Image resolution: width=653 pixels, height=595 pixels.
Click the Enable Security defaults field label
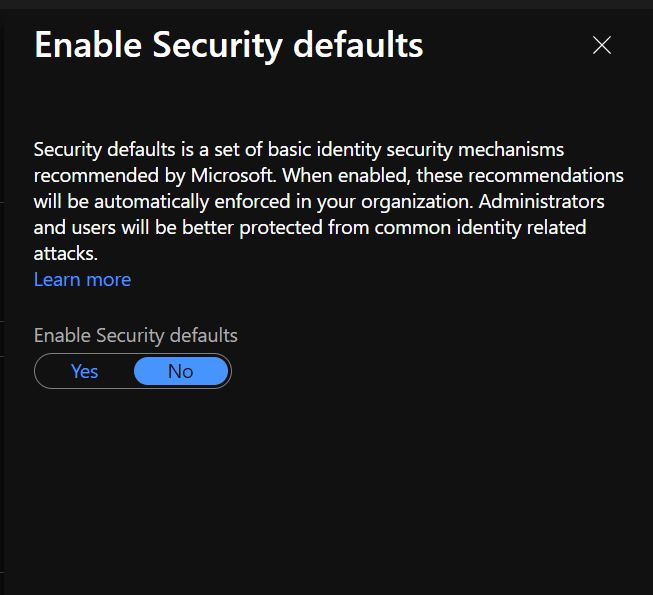point(136,335)
